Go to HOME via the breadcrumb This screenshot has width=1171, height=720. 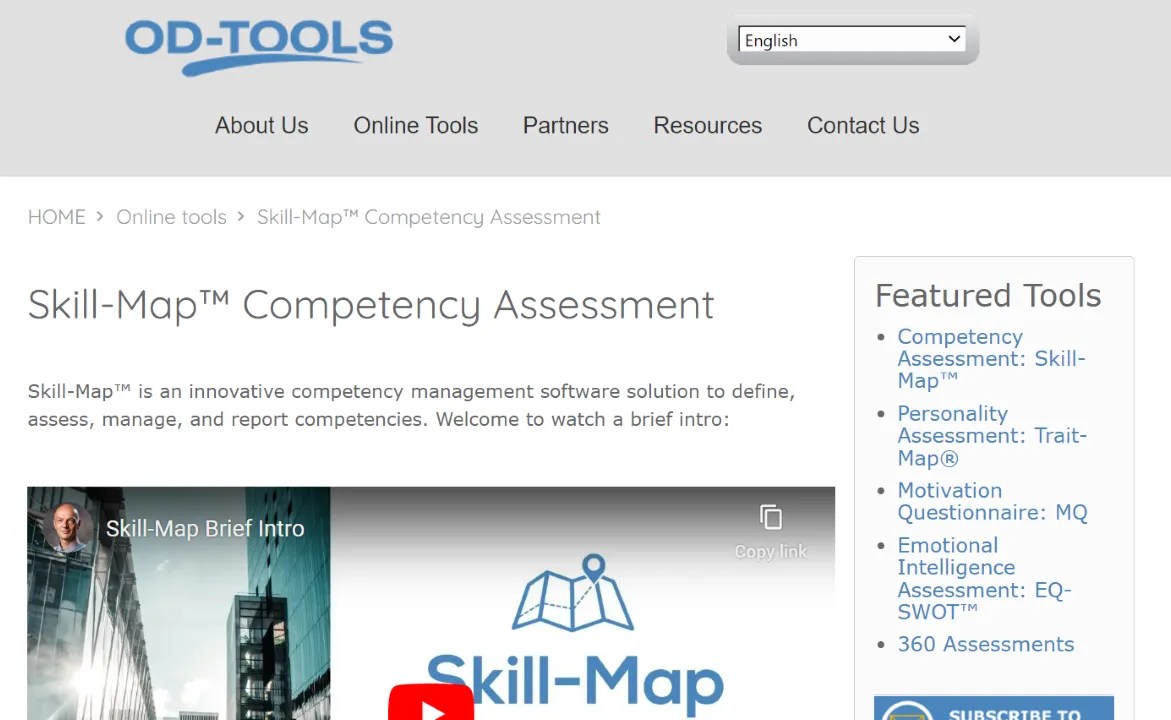click(56, 217)
